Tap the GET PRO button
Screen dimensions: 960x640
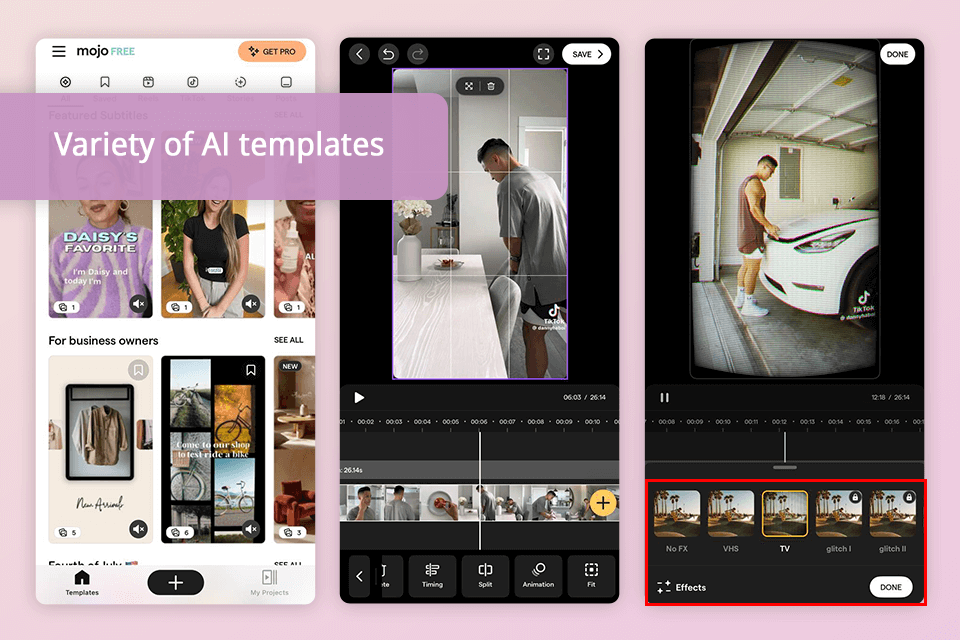click(x=272, y=51)
